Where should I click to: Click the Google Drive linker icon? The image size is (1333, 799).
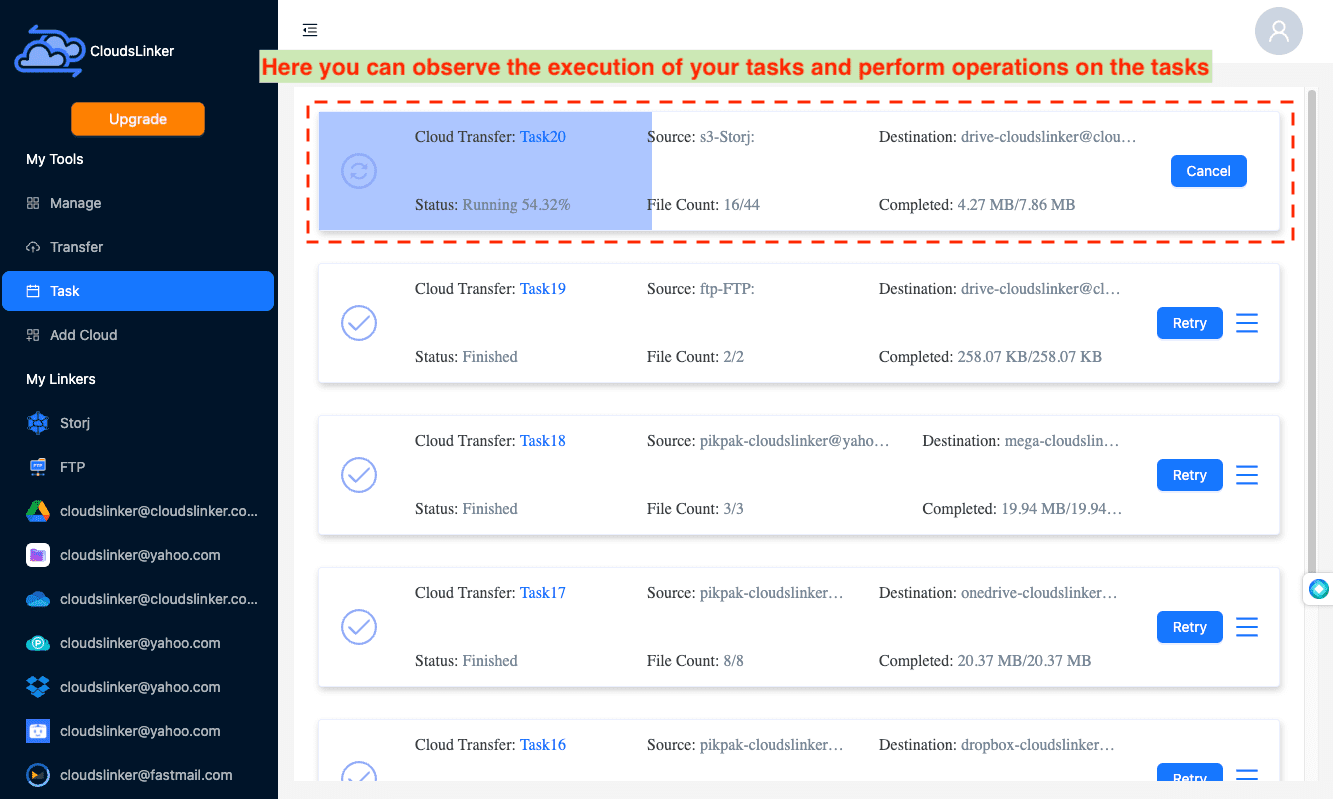tap(38, 511)
